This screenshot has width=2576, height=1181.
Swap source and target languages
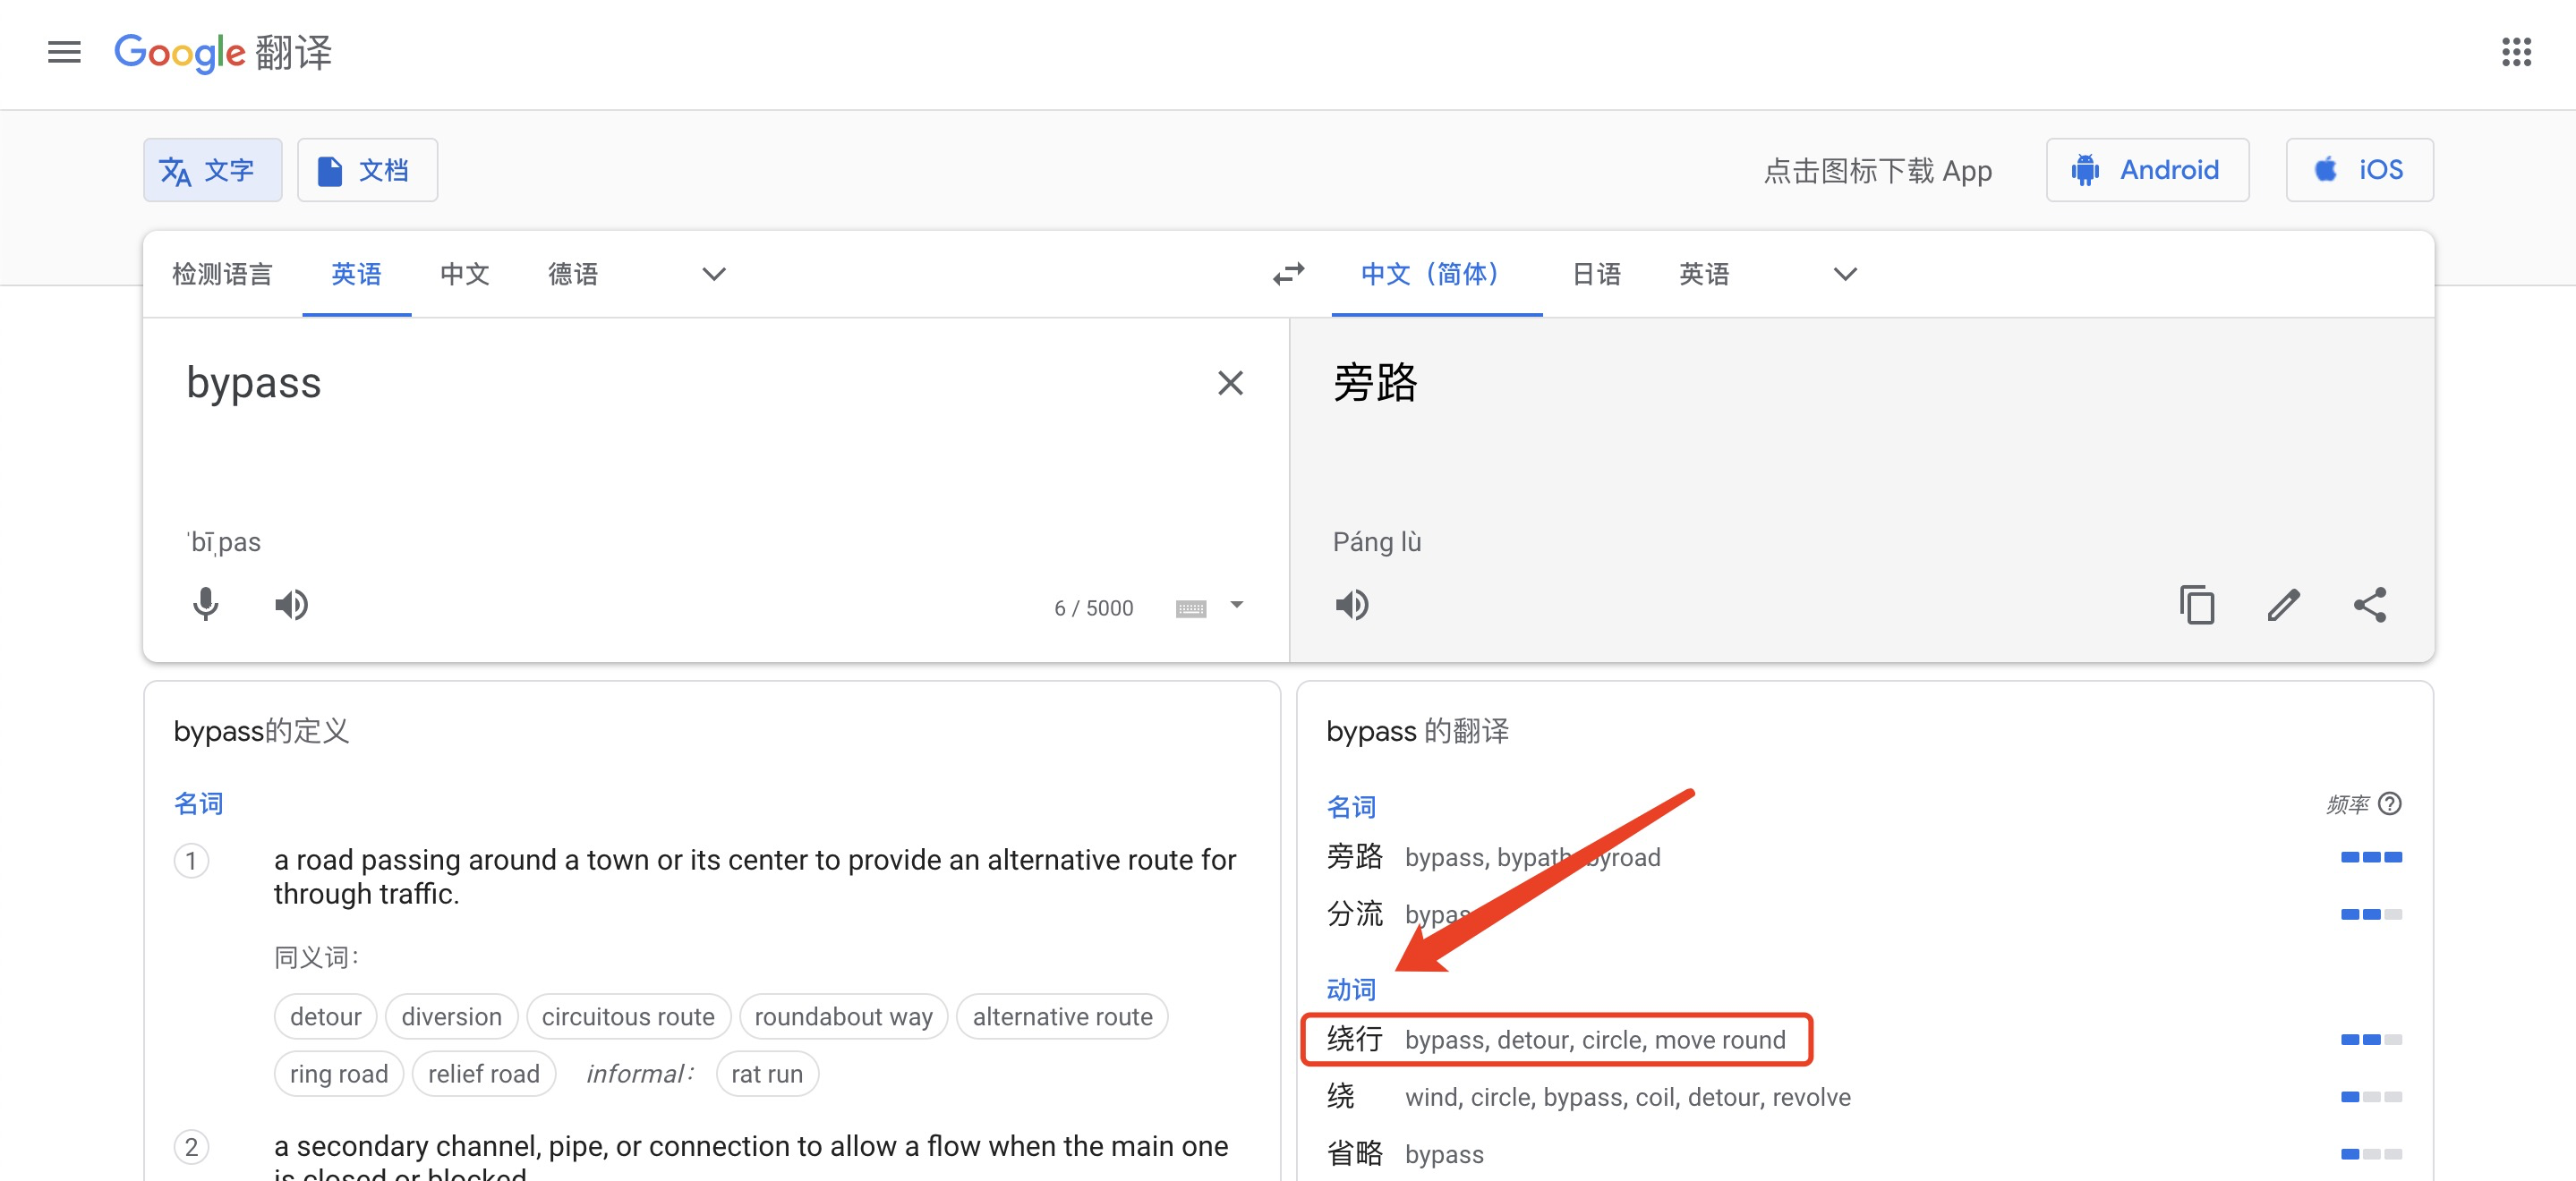click(1288, 274)
